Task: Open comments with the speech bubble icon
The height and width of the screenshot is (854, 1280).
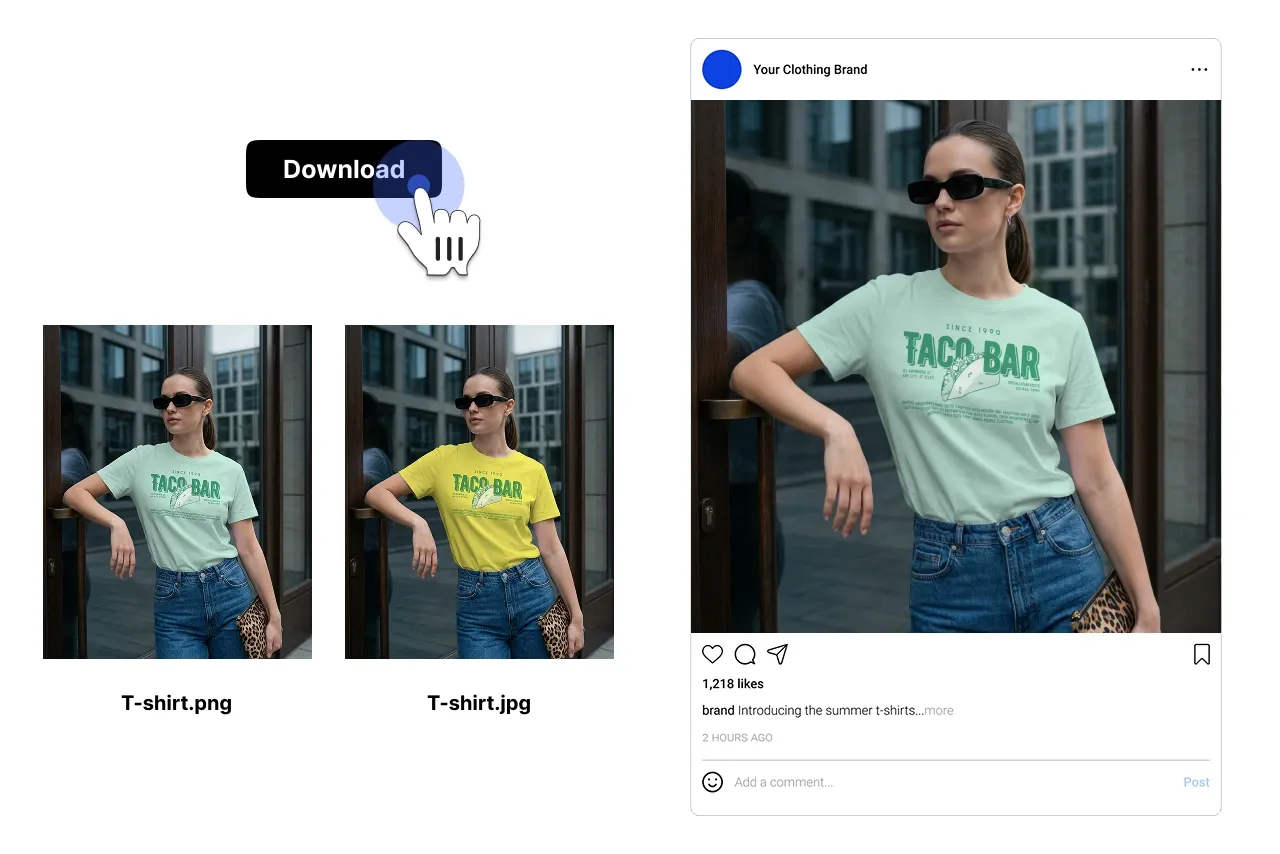Action: coord(745,654)
